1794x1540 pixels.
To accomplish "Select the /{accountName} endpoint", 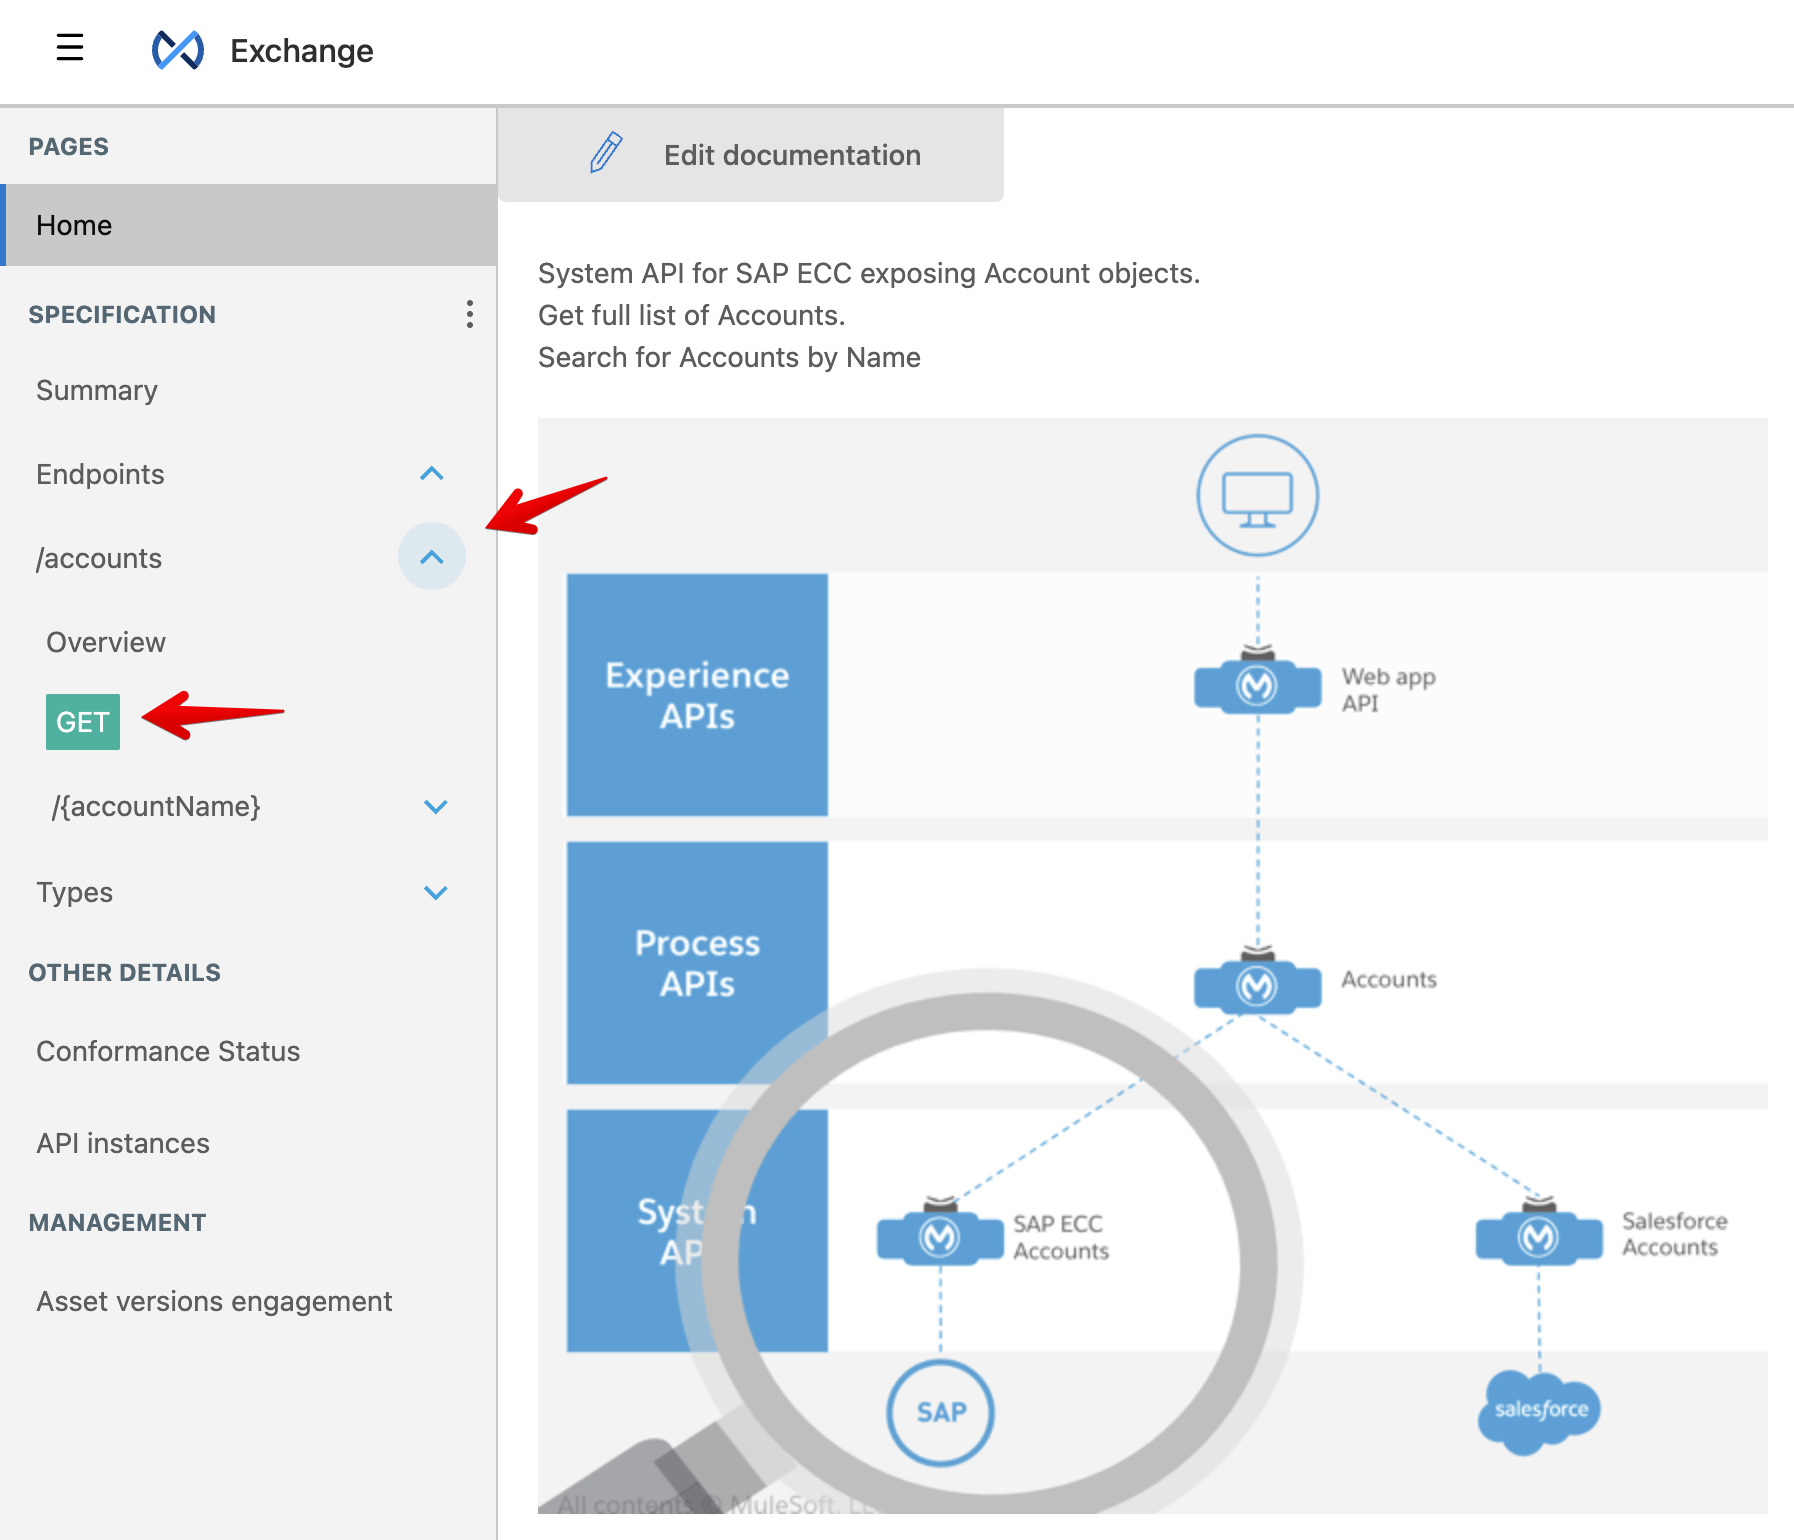I will 156,806.
